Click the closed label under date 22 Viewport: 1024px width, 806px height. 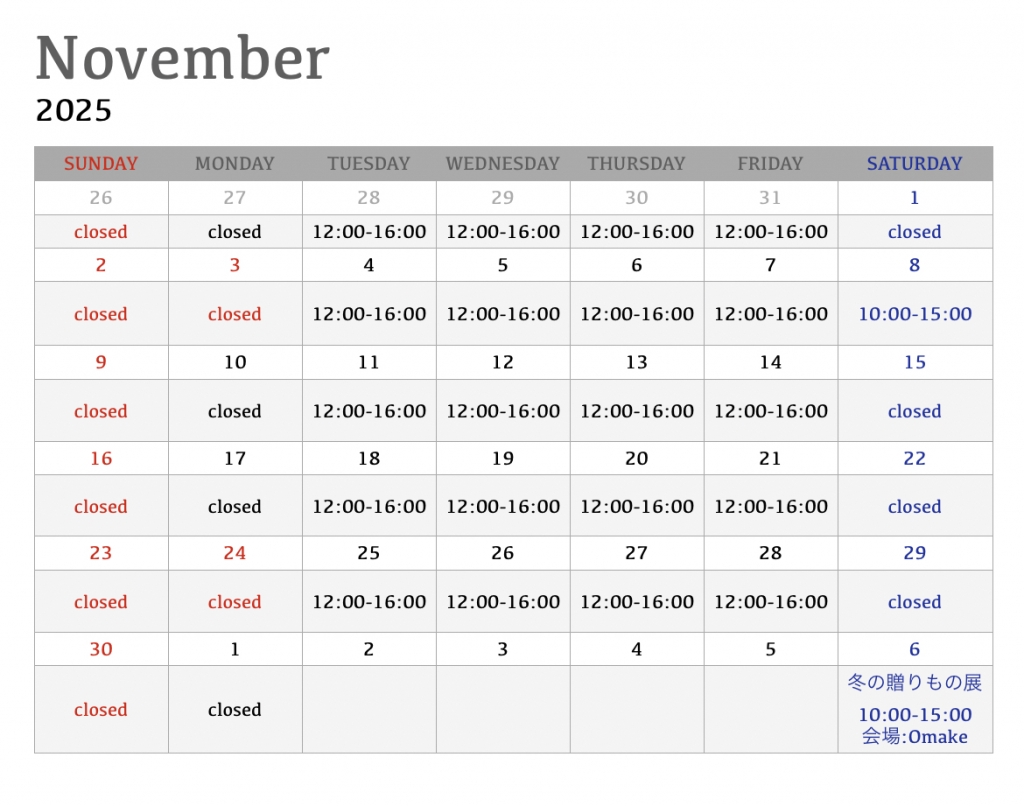click(x=914, y=507)
